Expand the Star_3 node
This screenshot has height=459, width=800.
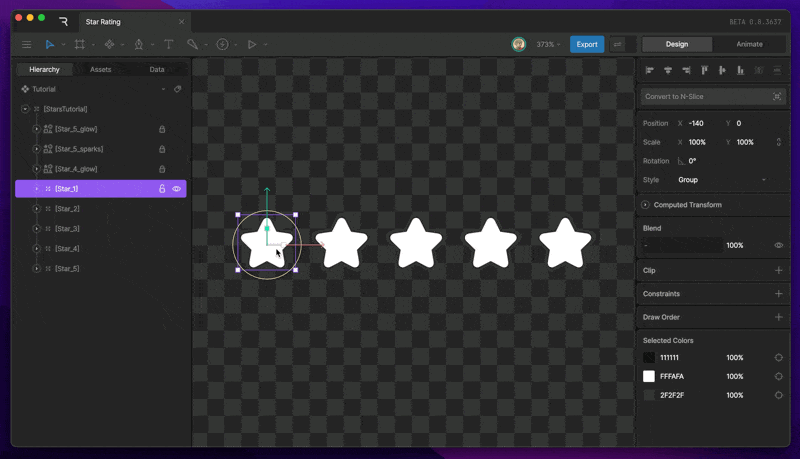36,228
